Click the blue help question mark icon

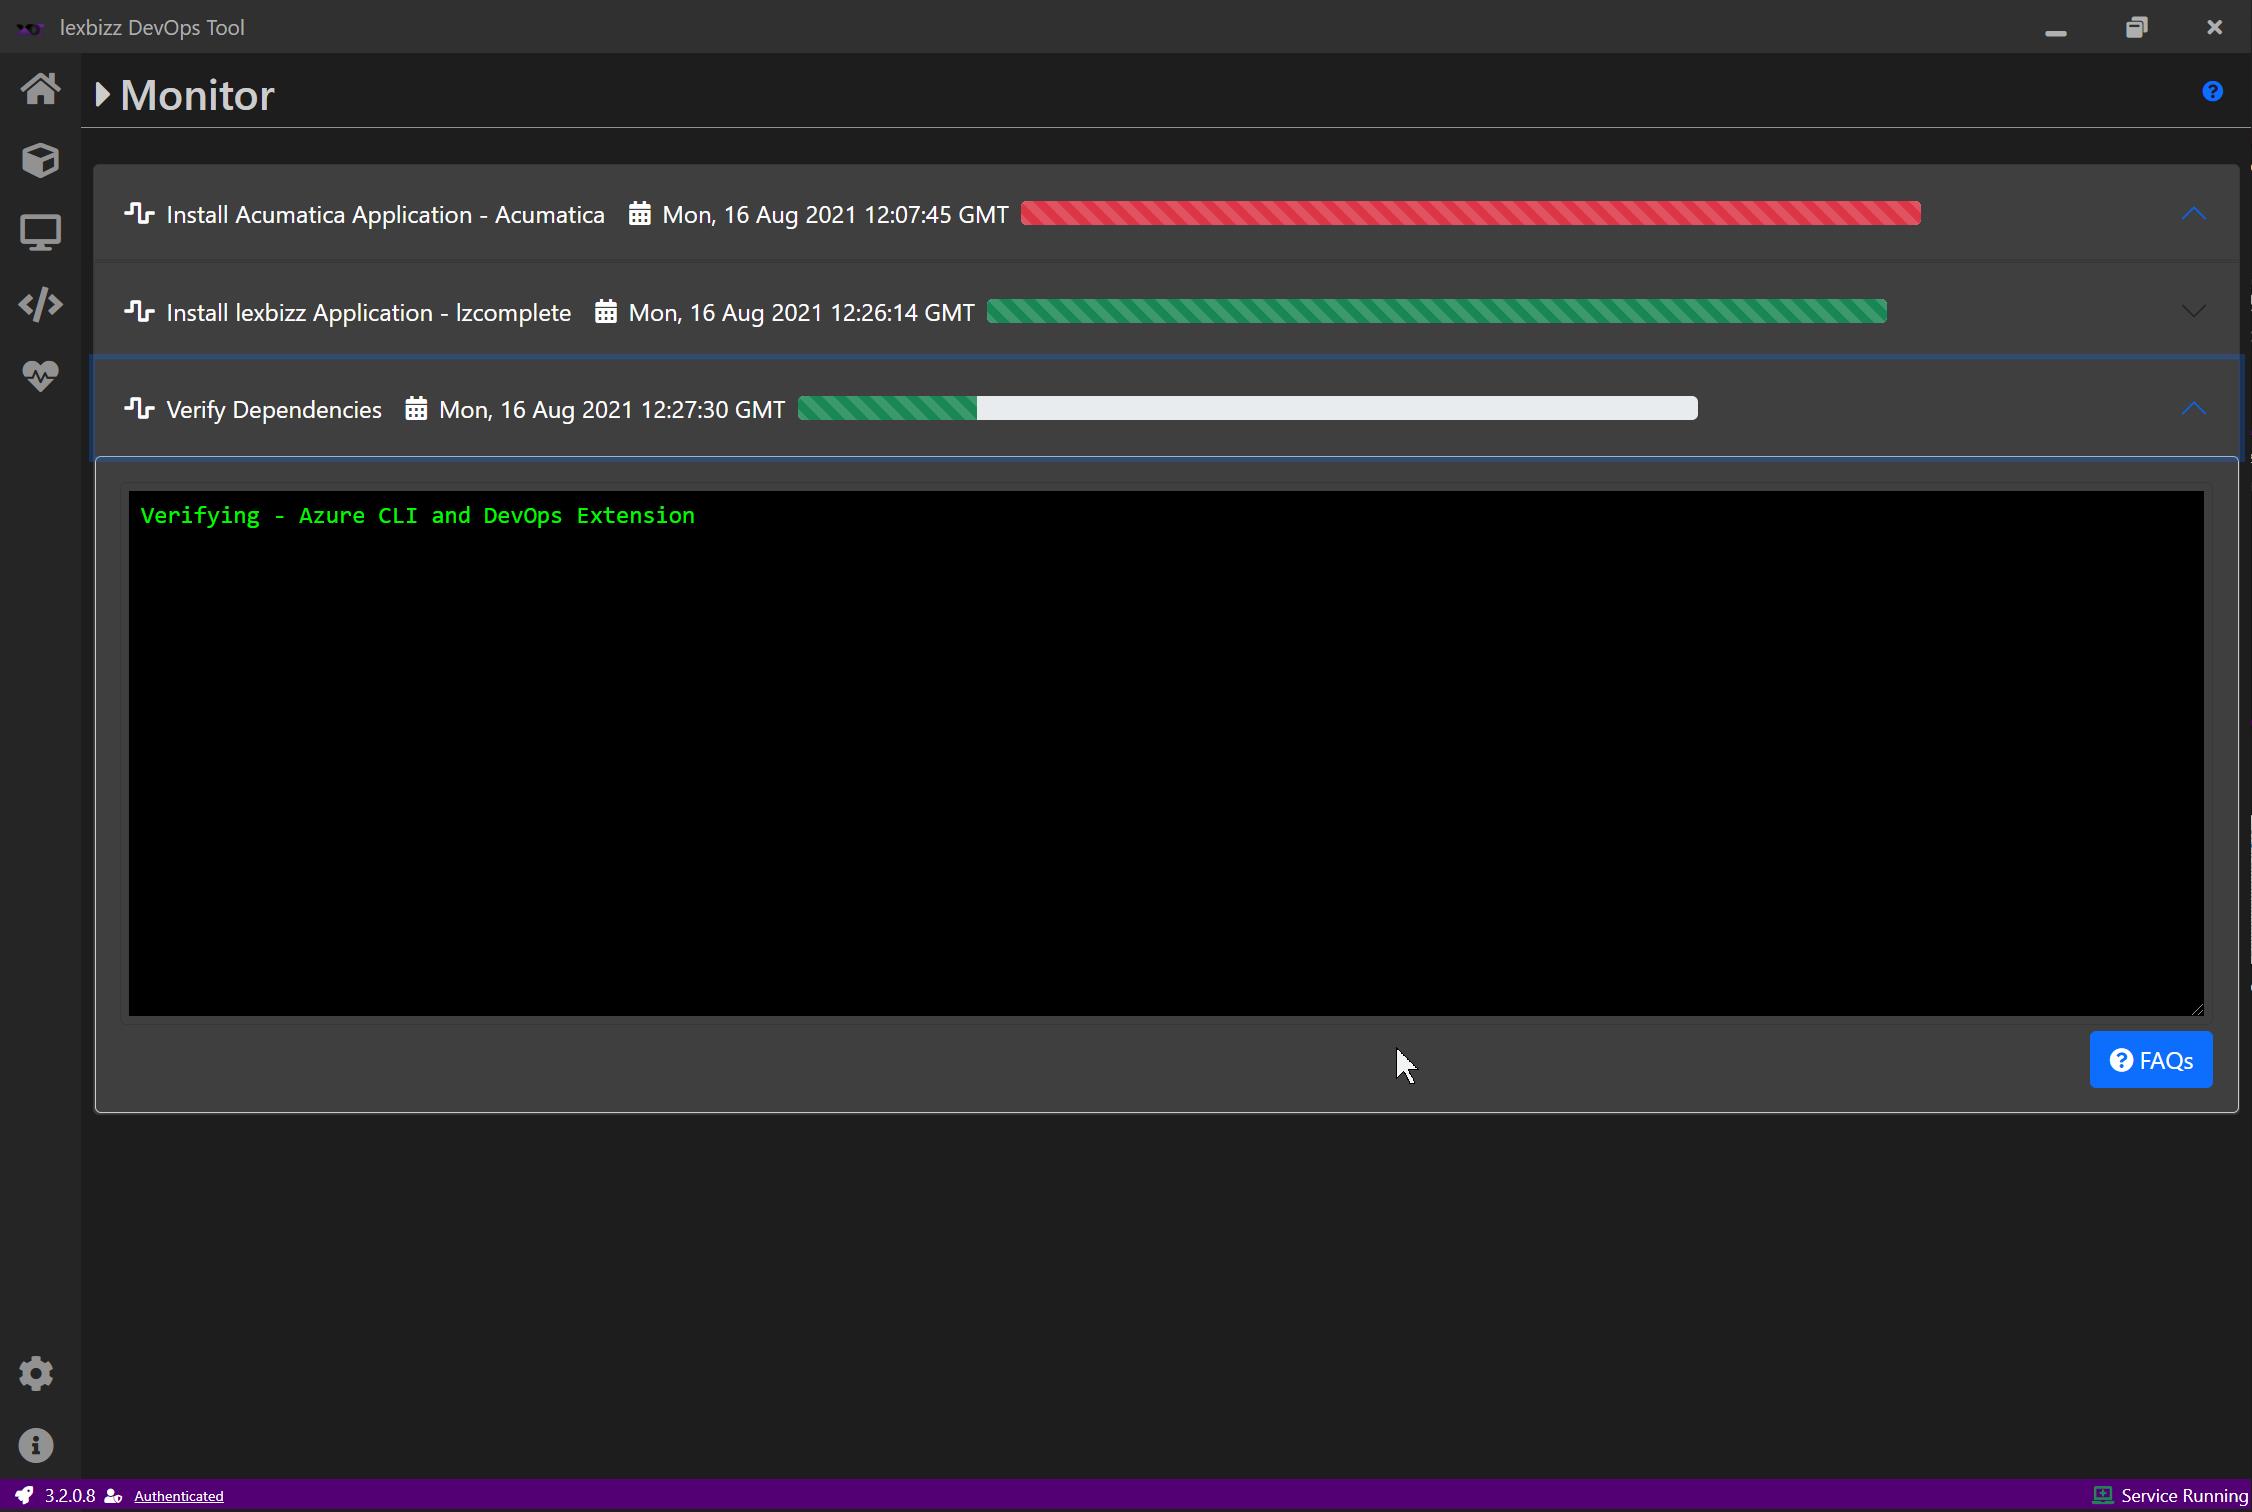2212,92
